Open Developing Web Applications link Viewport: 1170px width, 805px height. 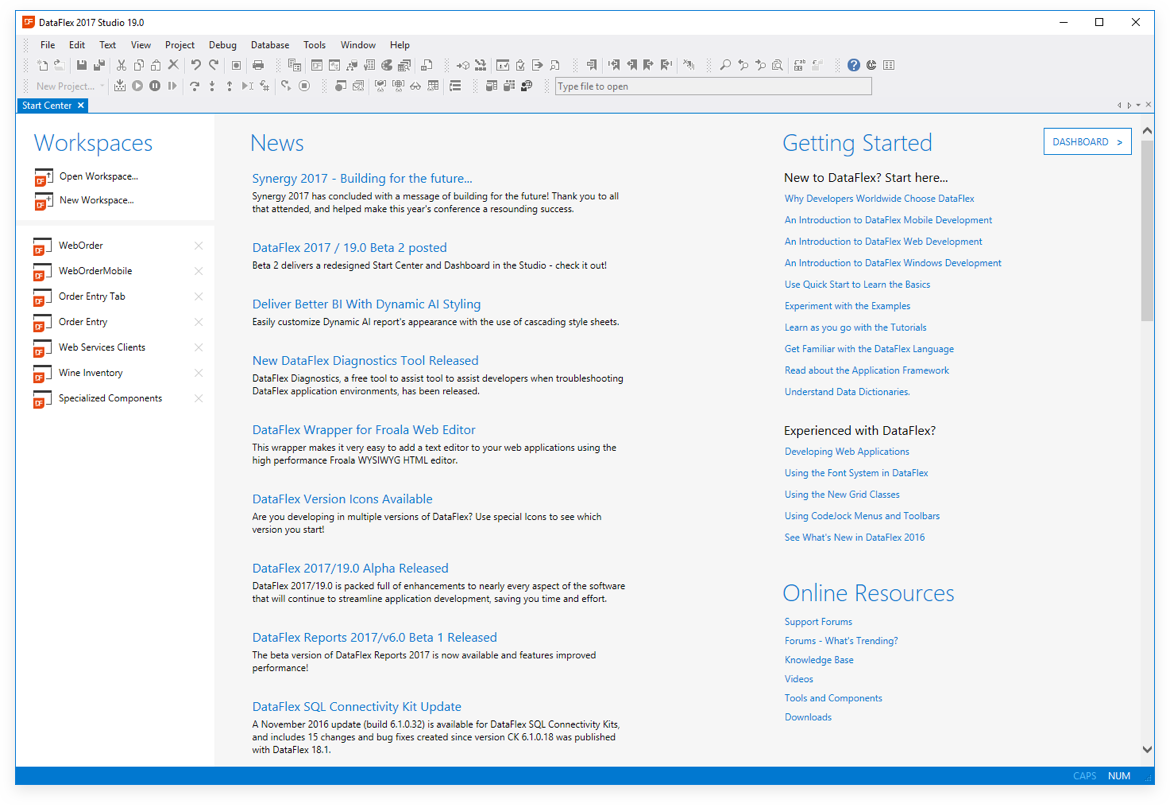[847, 451]
